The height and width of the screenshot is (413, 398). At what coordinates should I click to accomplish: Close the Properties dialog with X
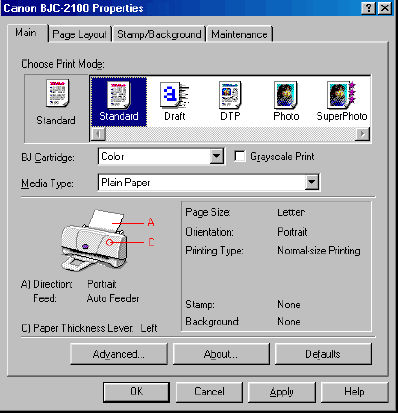pos(384,8)
